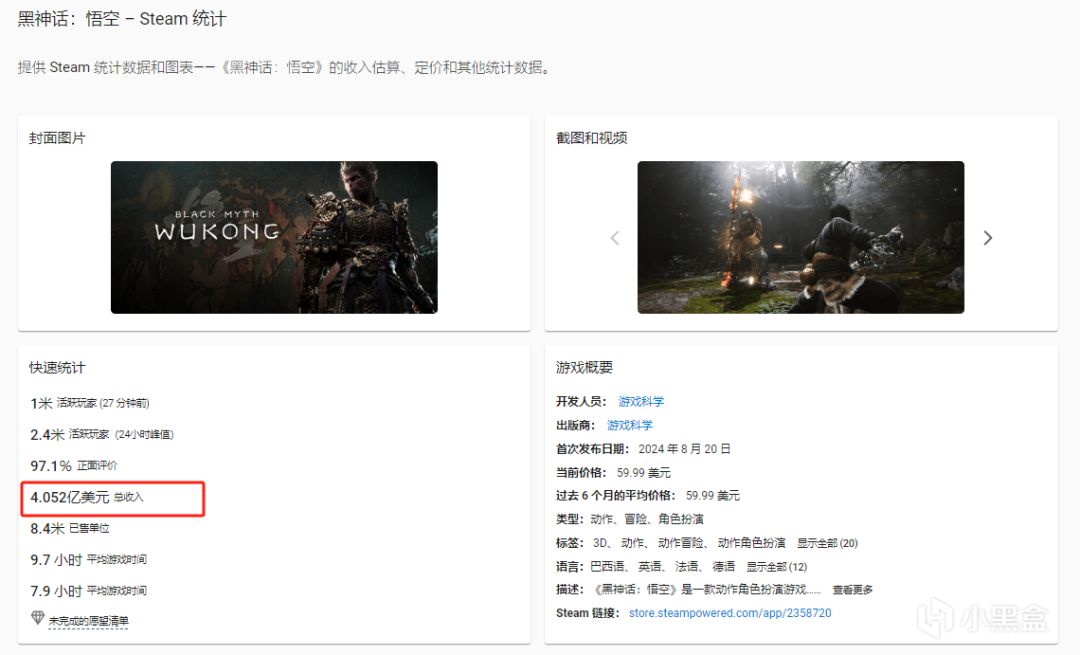Click the 当前价格 59.99 美元 value
The width and height of the screenshot is (1080, 655).
pyautogui.click(x=643, y=472)
